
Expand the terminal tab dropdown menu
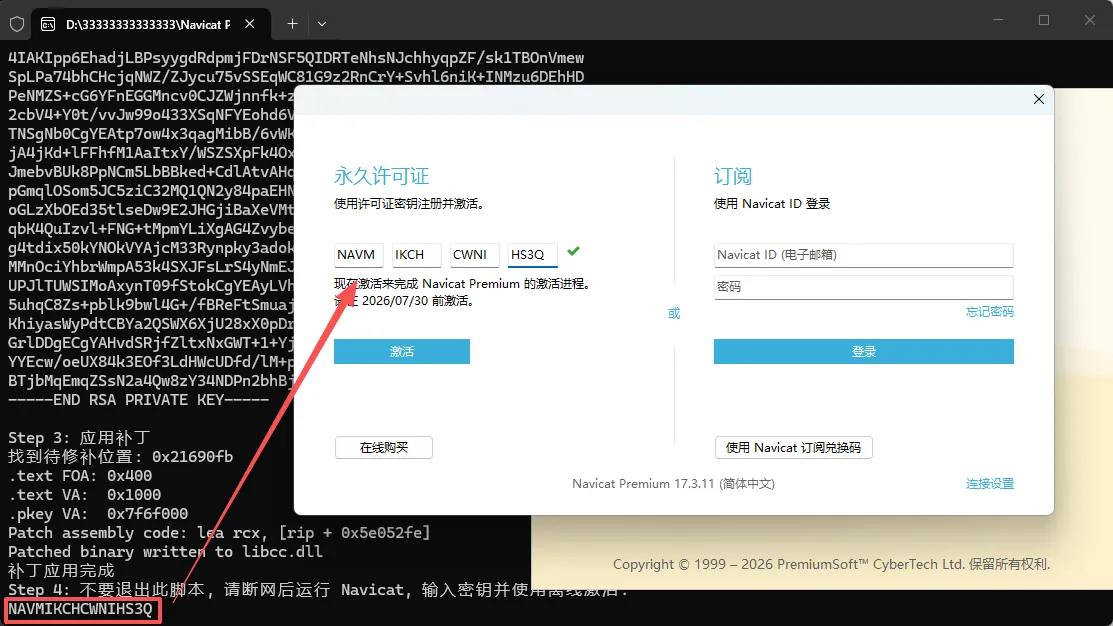click(x=322, y=24)
